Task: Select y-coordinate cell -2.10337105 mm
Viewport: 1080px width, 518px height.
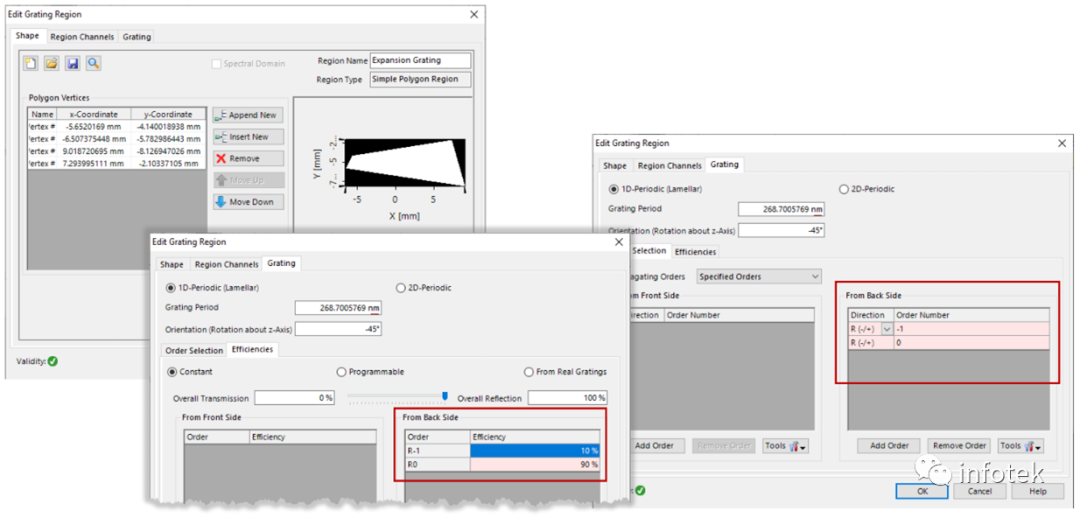Action: pyautogui.click(x=168, y=163)
